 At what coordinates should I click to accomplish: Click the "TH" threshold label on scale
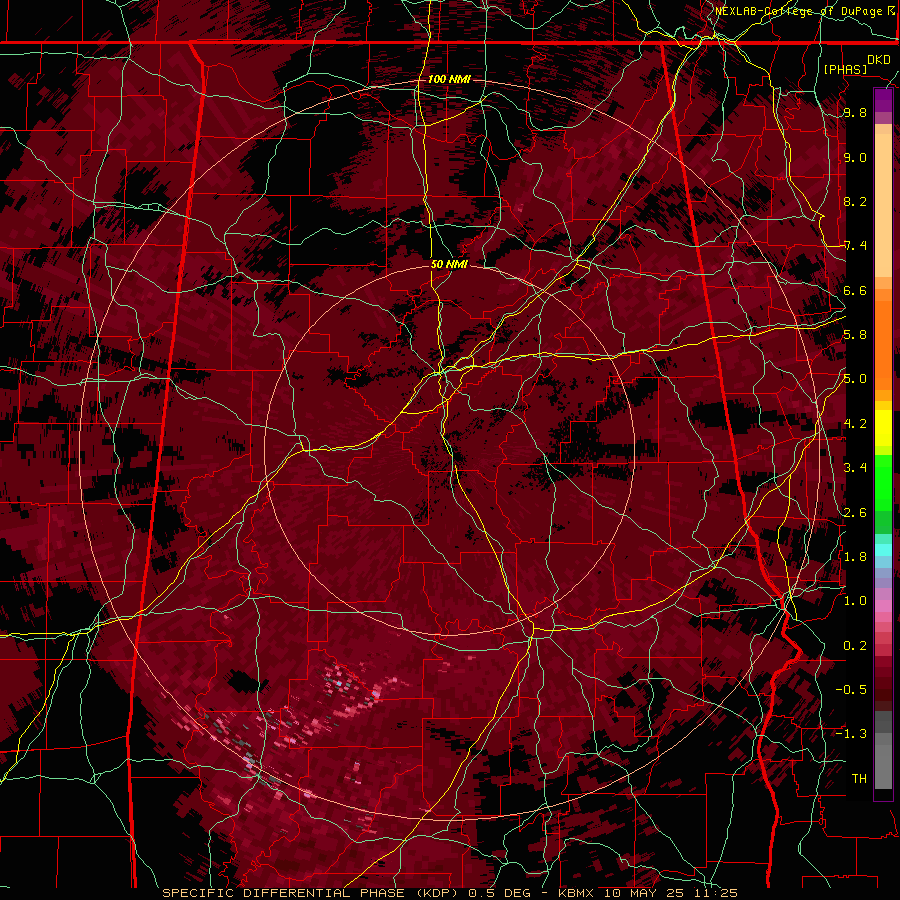tap(859, 779)
